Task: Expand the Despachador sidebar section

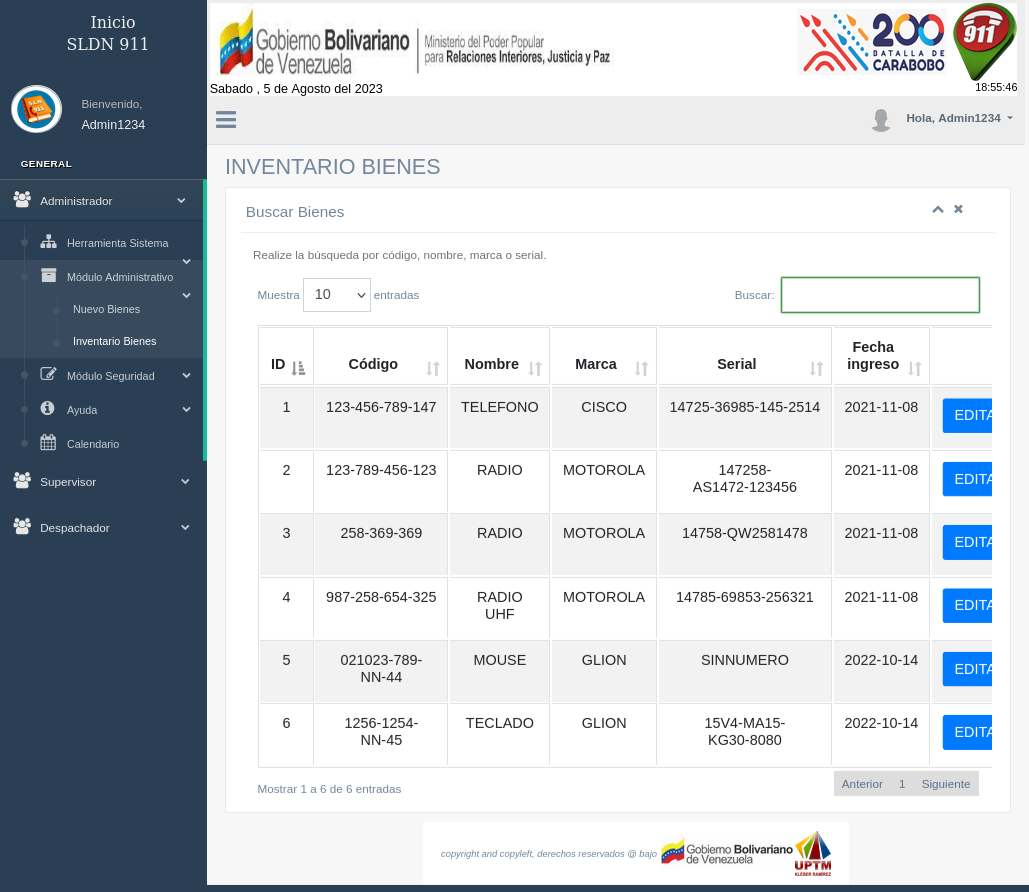Action: [100, 528]
